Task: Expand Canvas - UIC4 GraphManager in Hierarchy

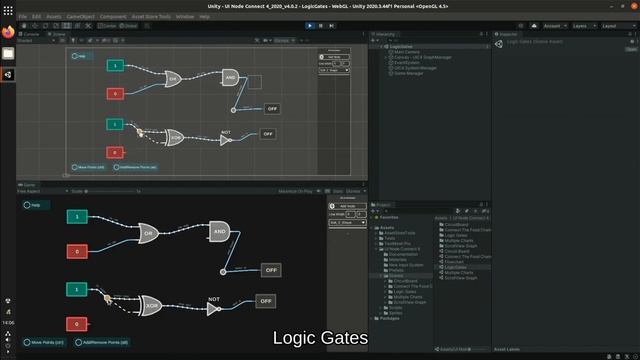Action: 386,58
